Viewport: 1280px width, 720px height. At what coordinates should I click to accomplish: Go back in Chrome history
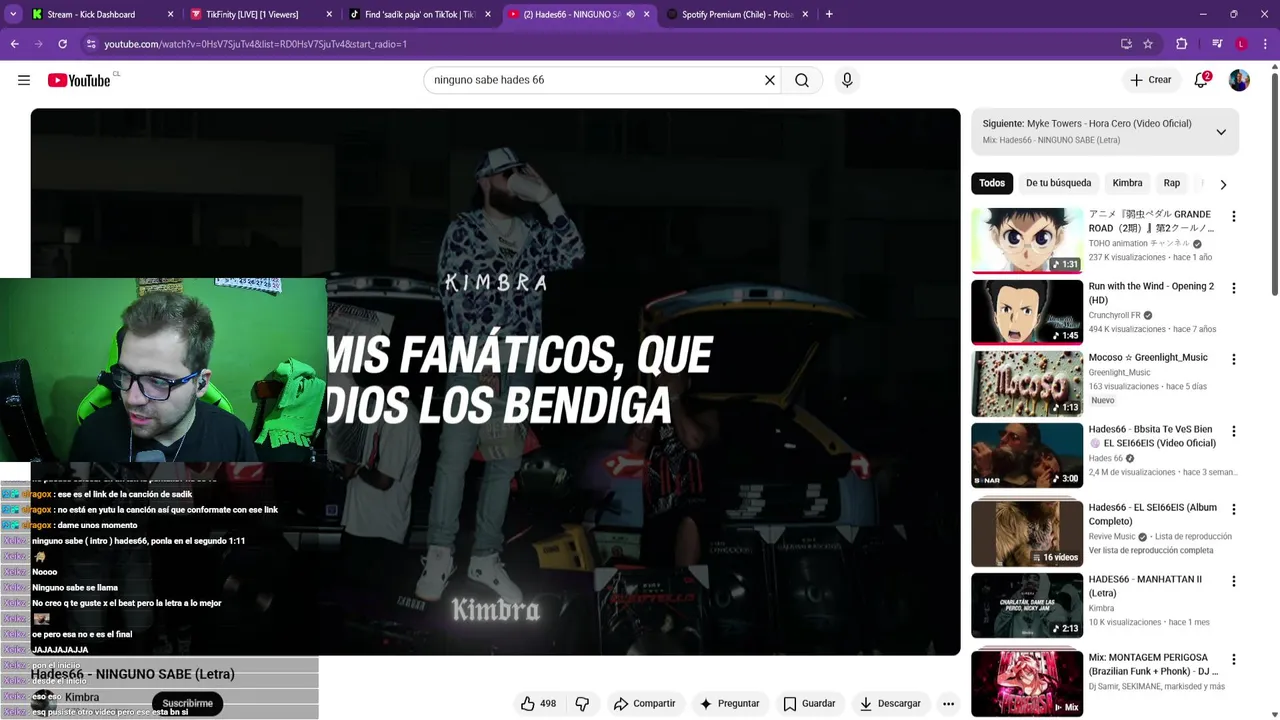coord(14,44)
